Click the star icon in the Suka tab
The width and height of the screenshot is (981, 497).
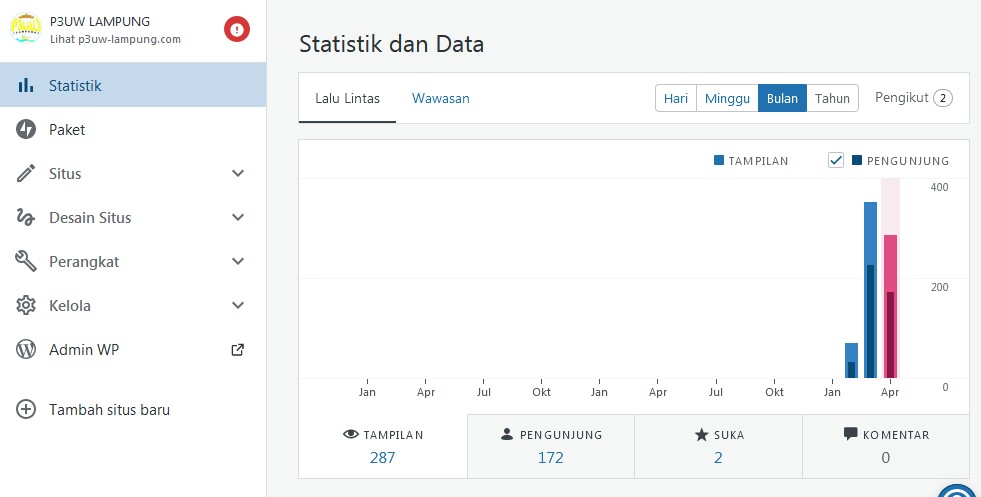[701, 434]
